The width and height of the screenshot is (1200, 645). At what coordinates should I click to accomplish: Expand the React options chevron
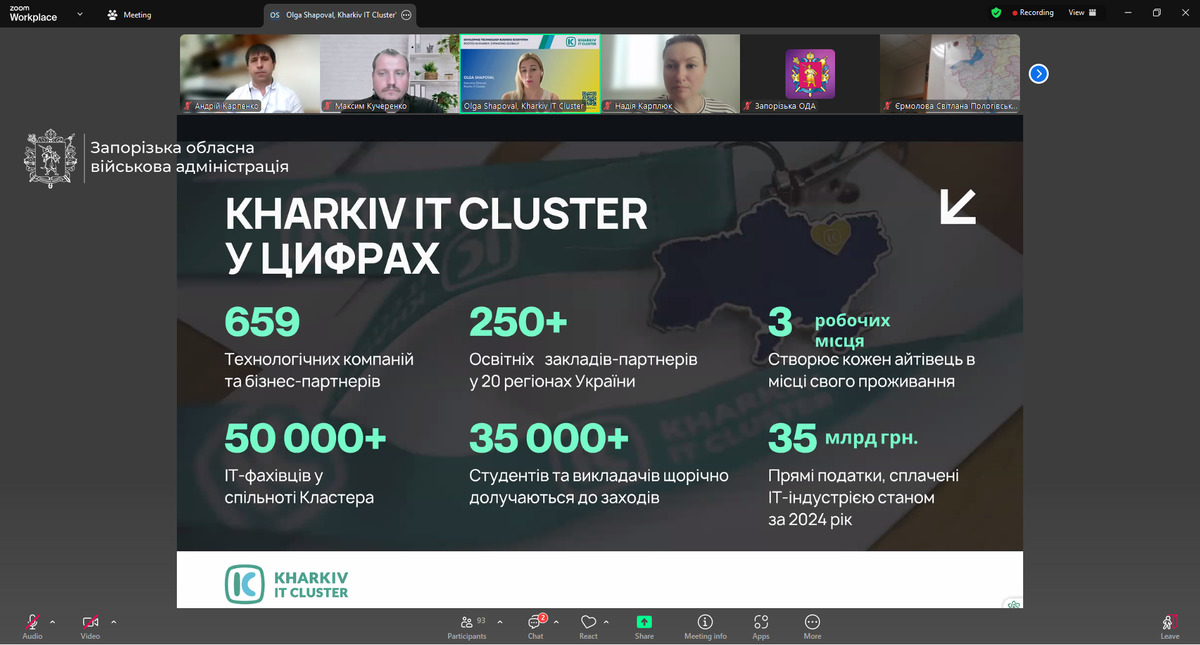click(x=607, y=621)
